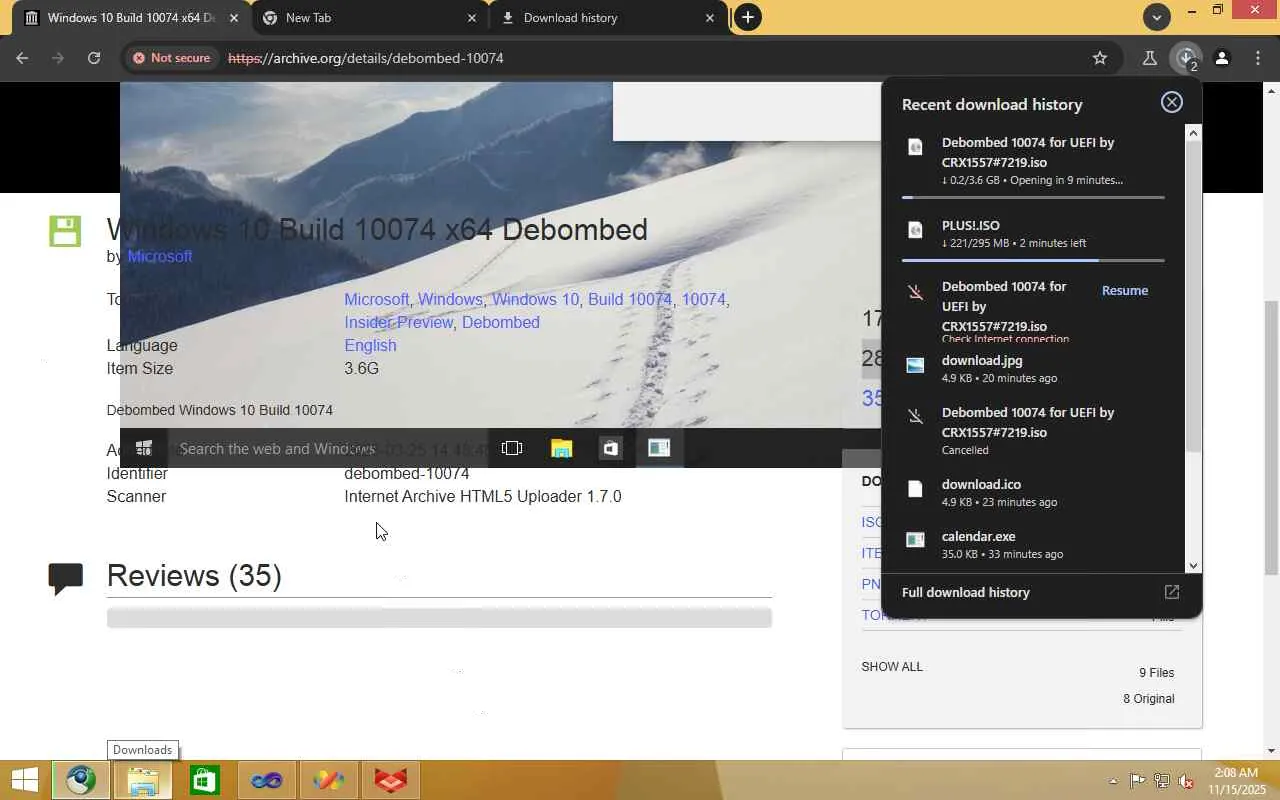Open the Chrome three-dot menu

click(1258, 58)
